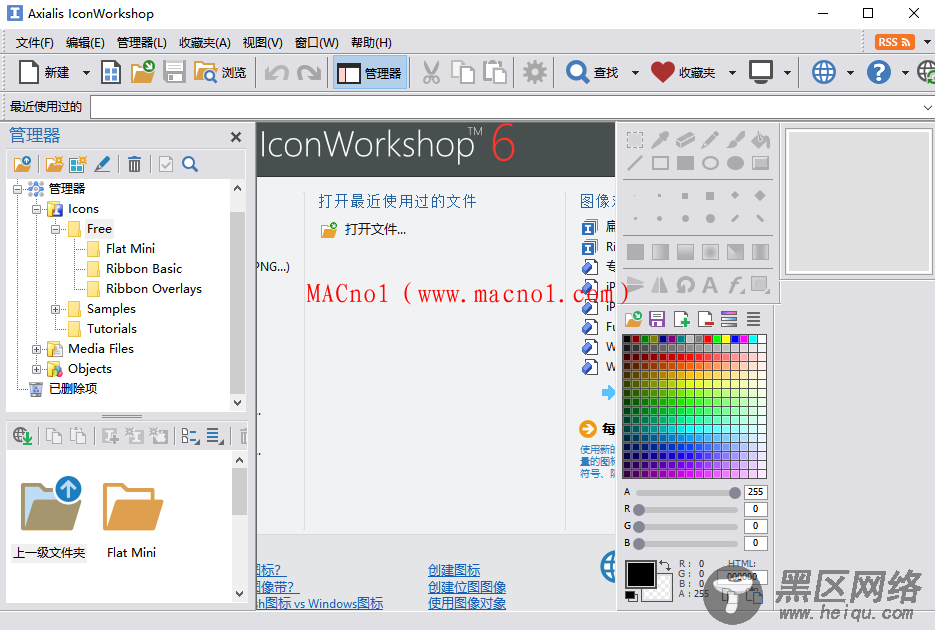Click the Copy icon in main toolbar

point(463,73)
